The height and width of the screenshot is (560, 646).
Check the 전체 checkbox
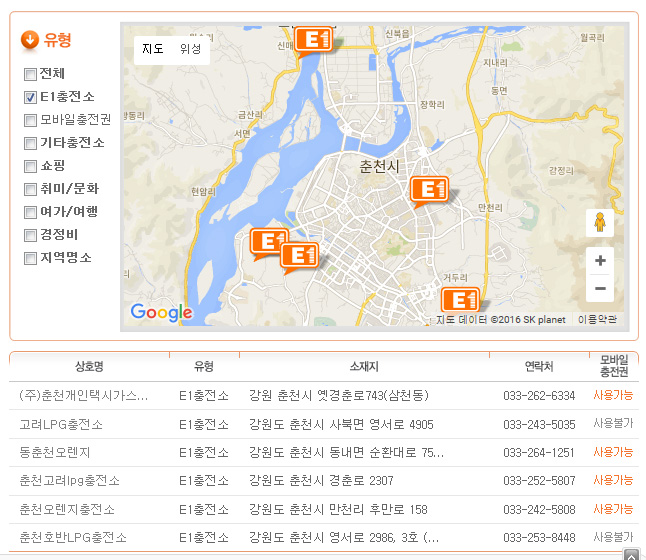click(30, 75)
